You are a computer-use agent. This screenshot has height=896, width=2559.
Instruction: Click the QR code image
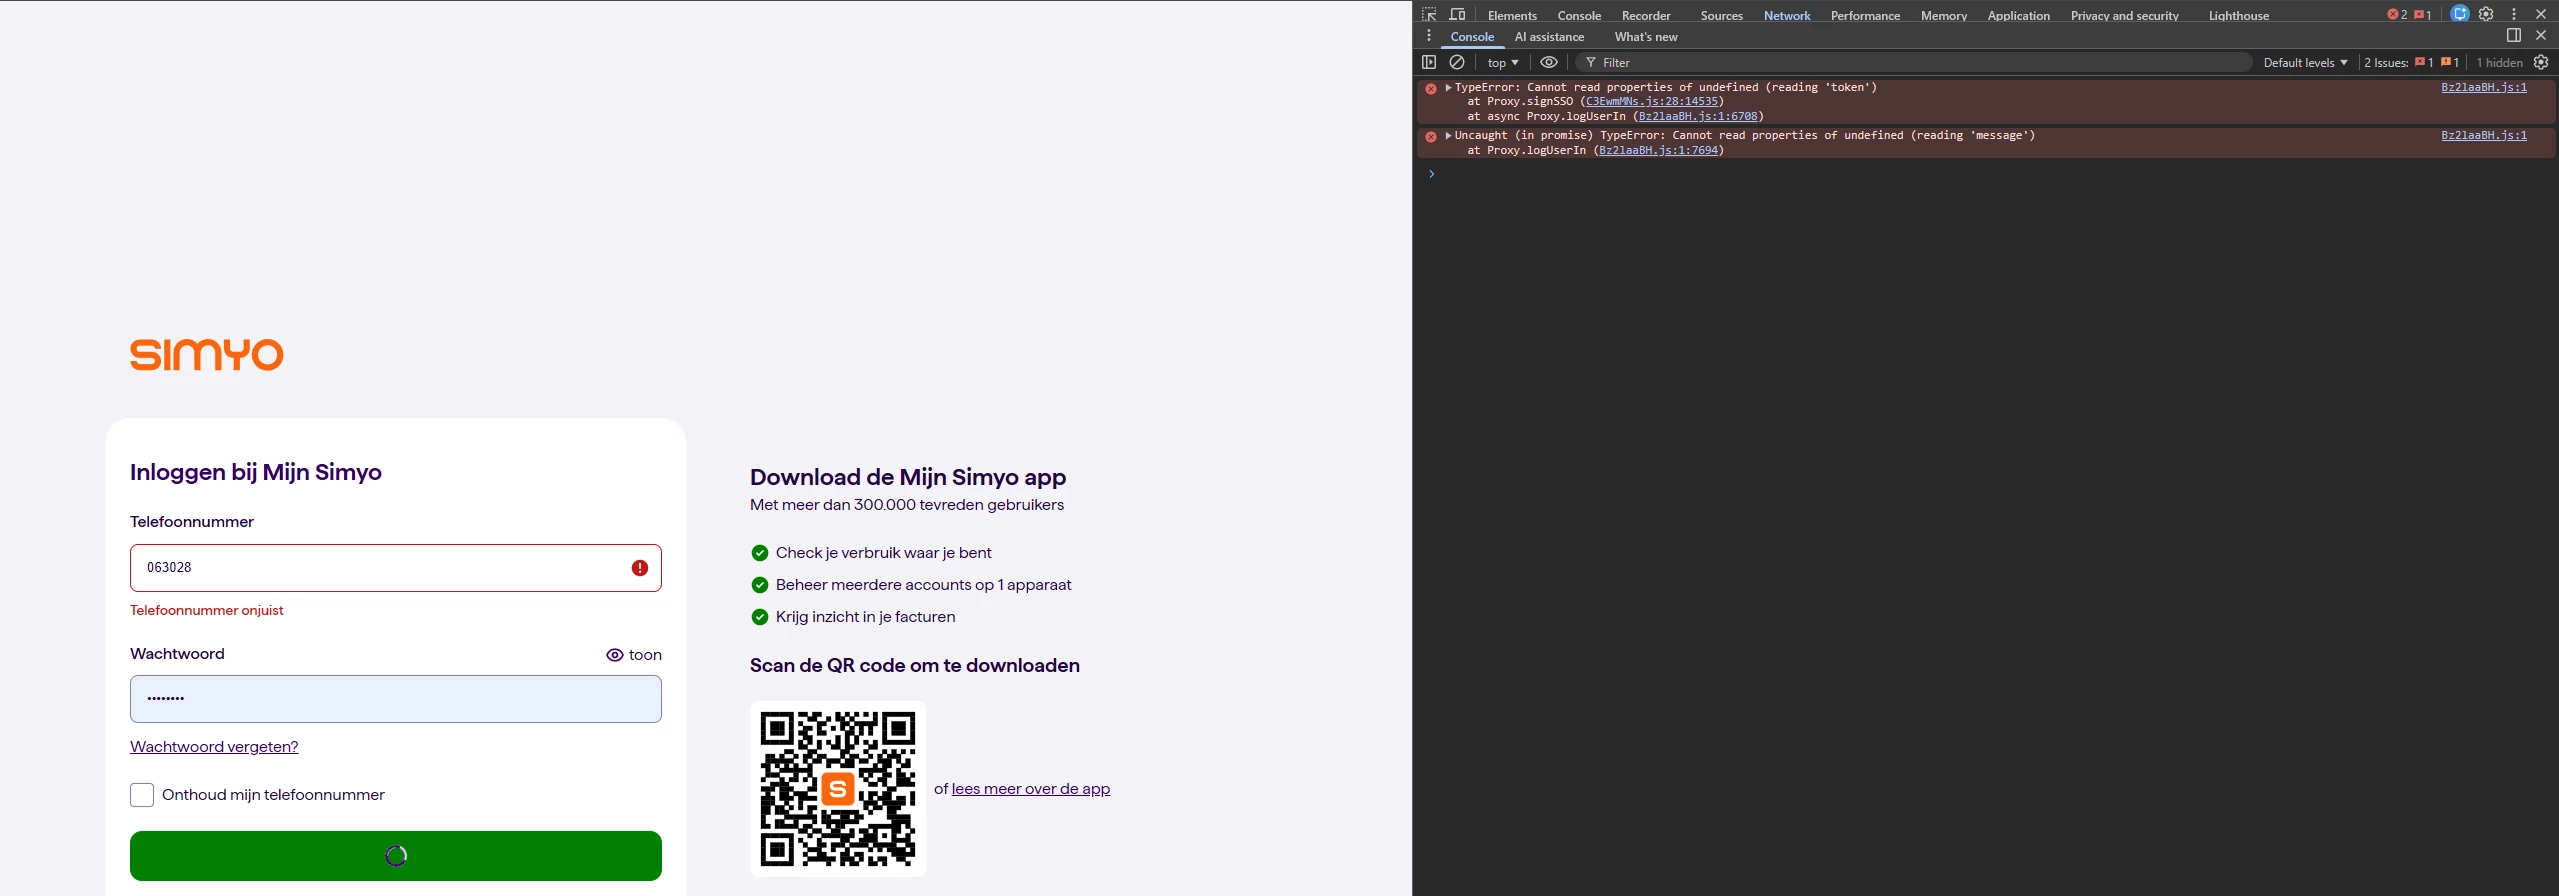point(838,788)
